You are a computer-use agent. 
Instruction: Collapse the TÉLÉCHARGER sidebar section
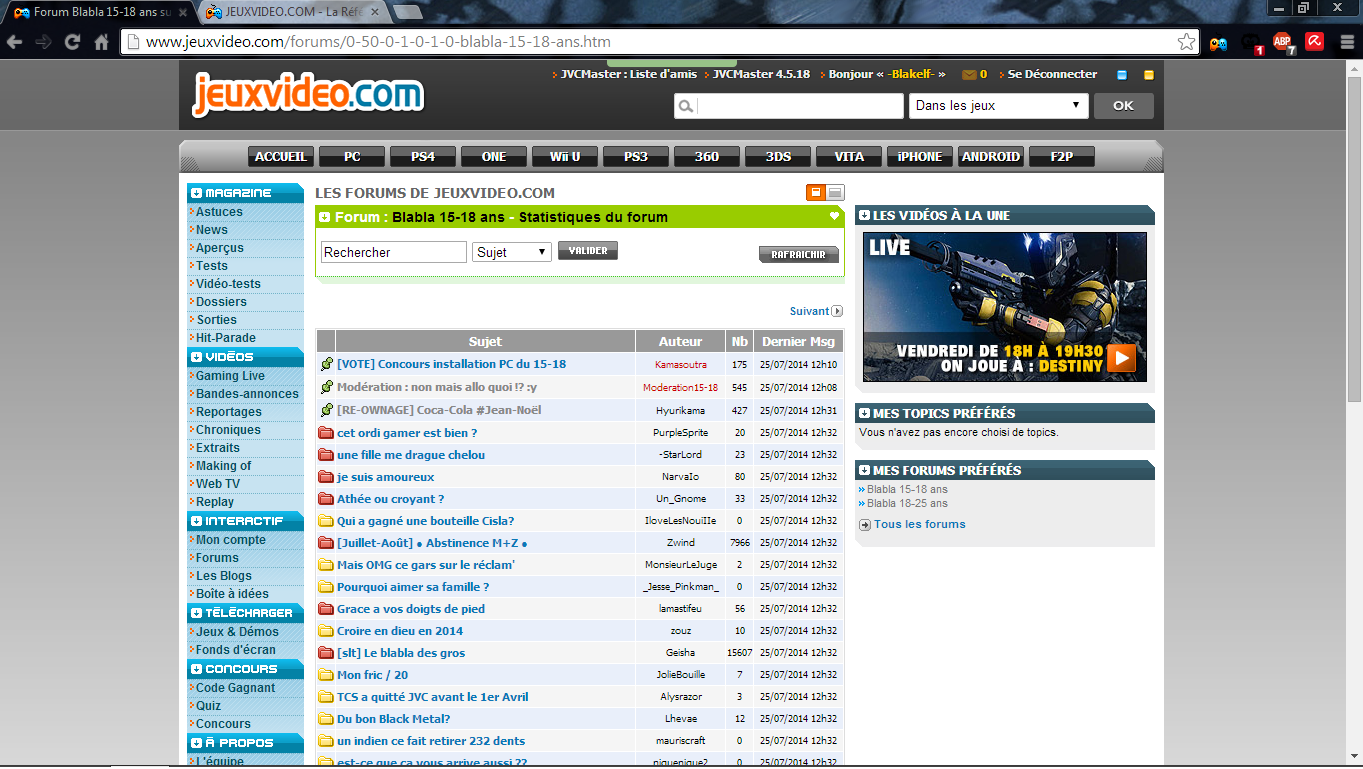tap(196, 613)
